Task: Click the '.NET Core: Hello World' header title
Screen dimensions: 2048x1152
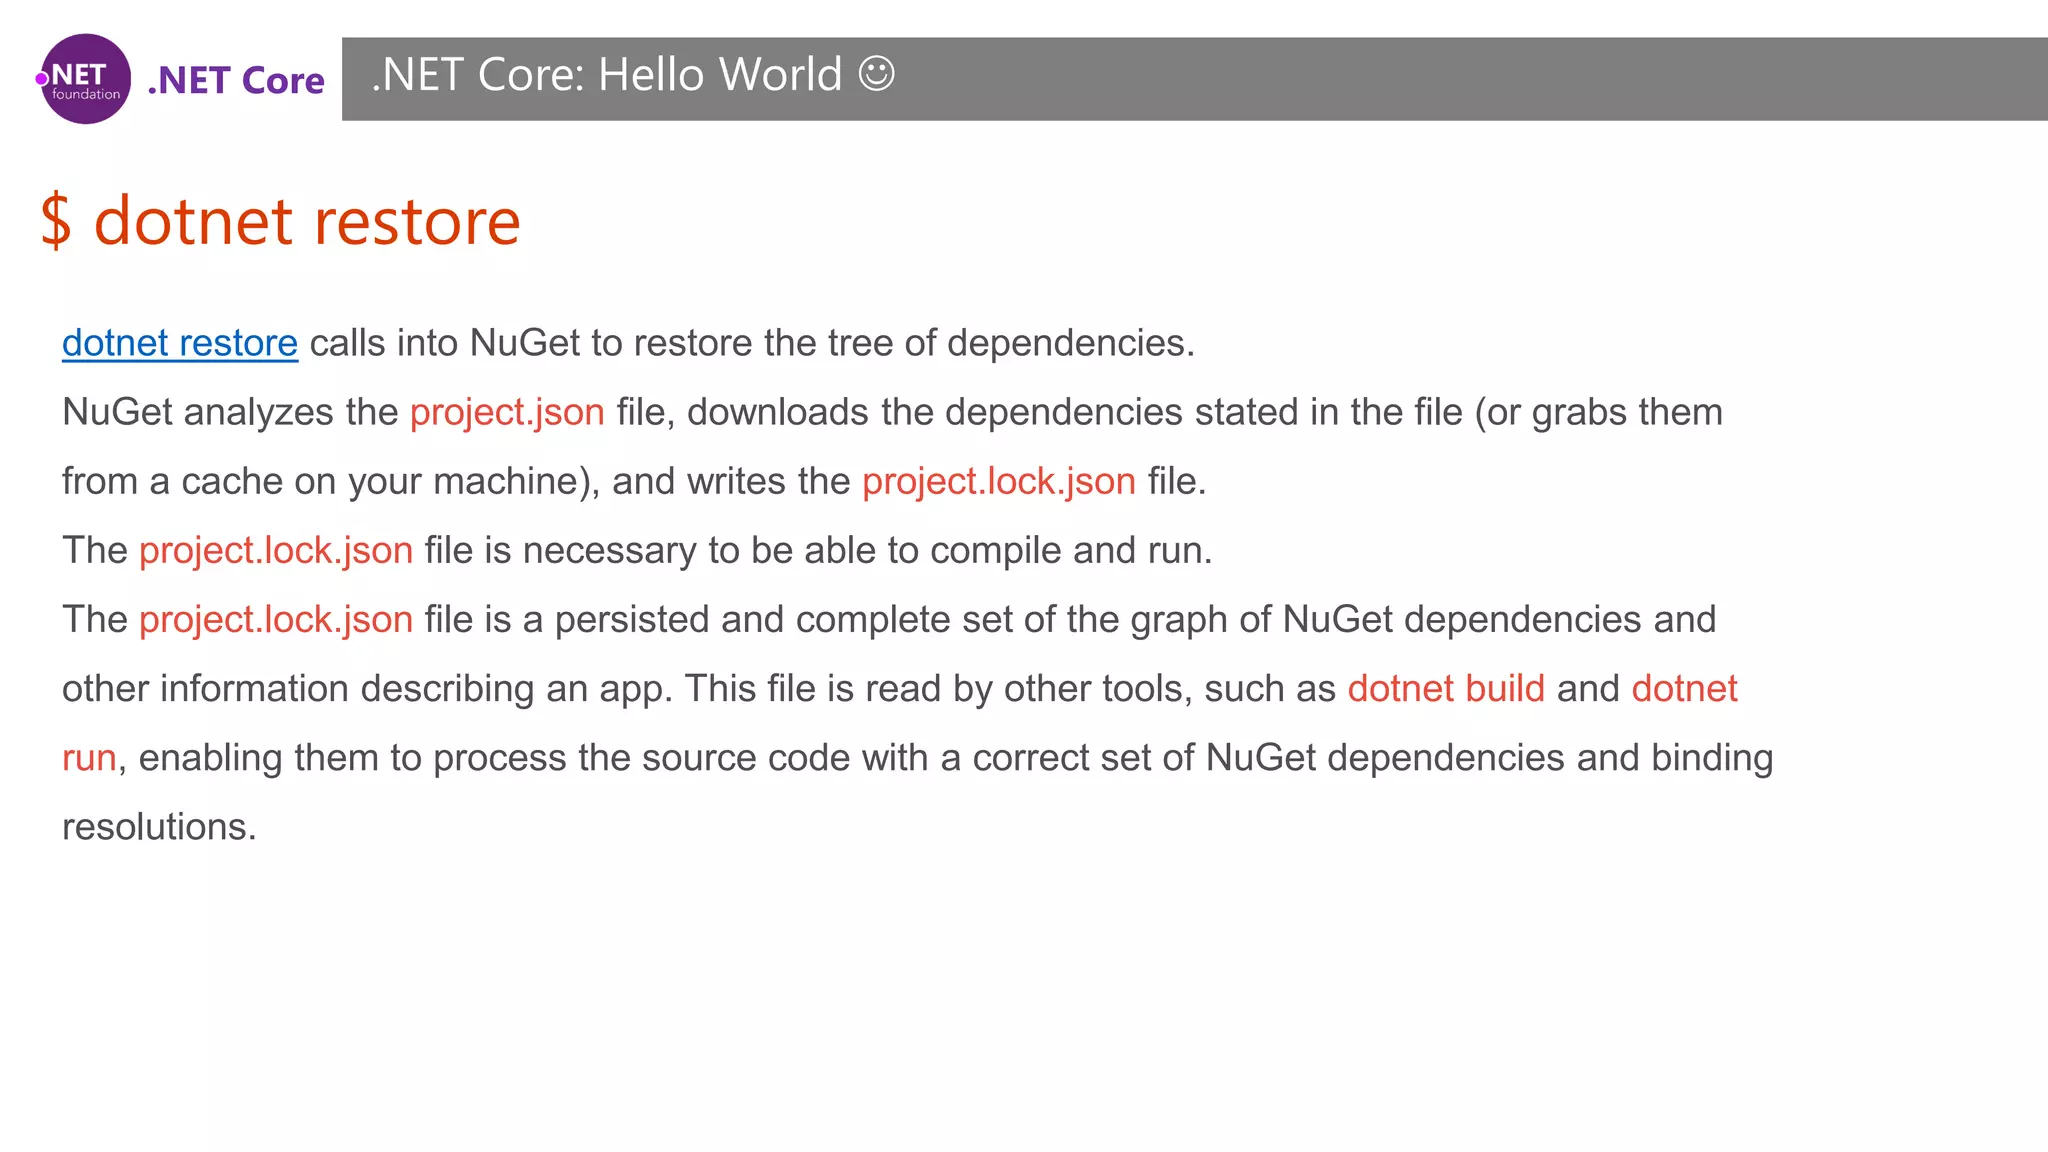Action: (x=607, y=75)
